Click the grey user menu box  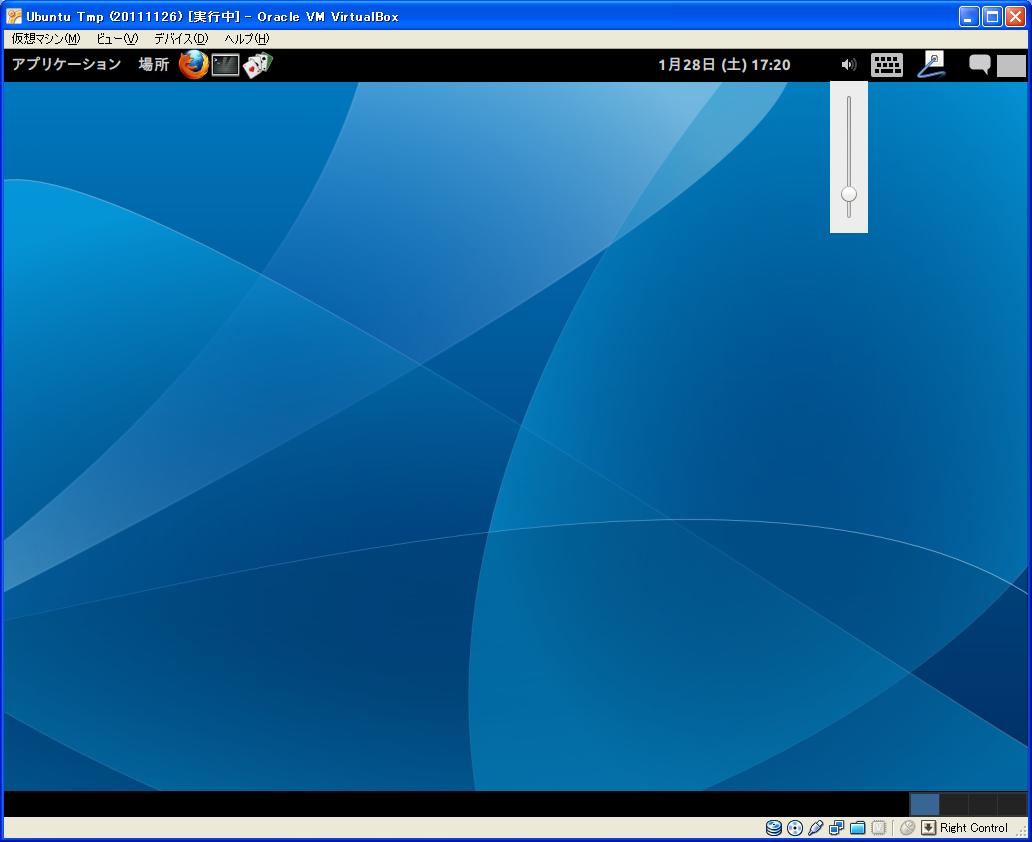click(x=1011, y=65)
